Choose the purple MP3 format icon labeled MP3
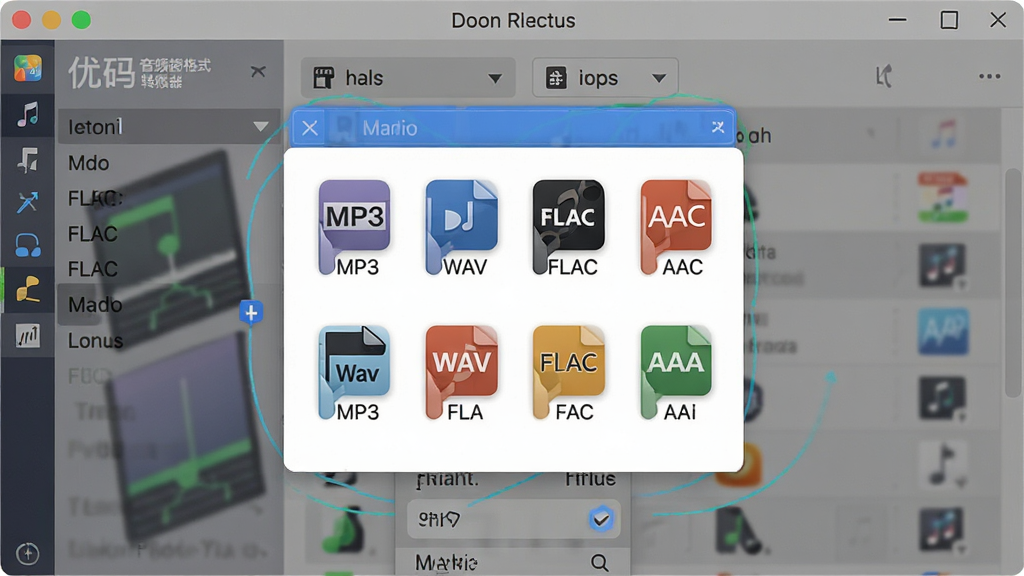 pyautogui.click(x=355, y=227)
